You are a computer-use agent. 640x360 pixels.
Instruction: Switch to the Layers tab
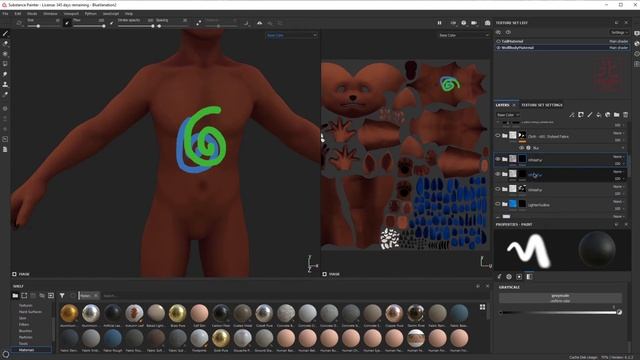pos(502,105)
